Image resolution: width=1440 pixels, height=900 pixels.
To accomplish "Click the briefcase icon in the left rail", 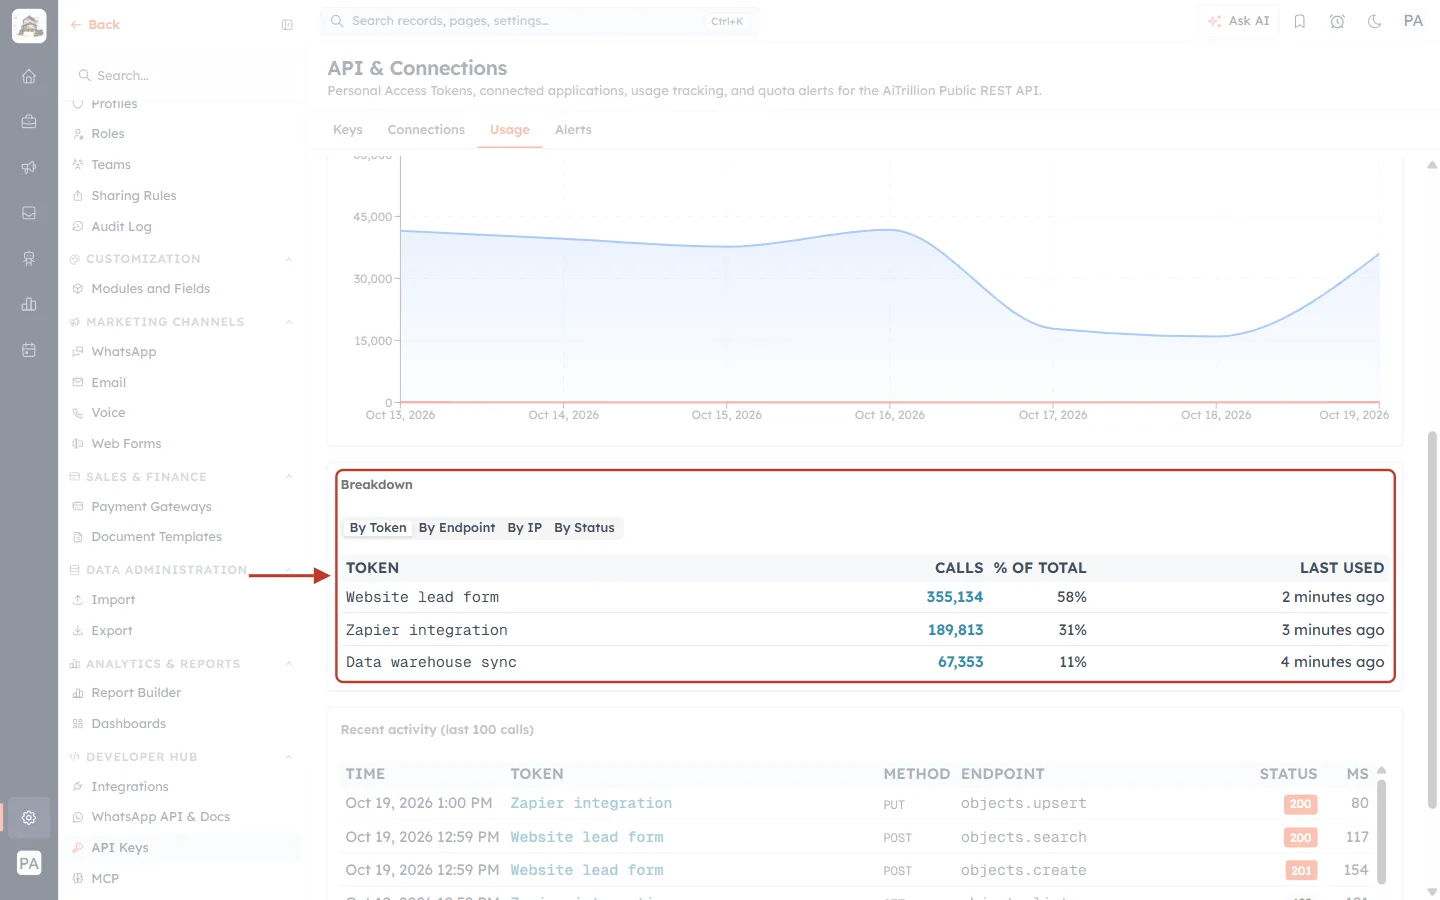I will tap(29, 122).
